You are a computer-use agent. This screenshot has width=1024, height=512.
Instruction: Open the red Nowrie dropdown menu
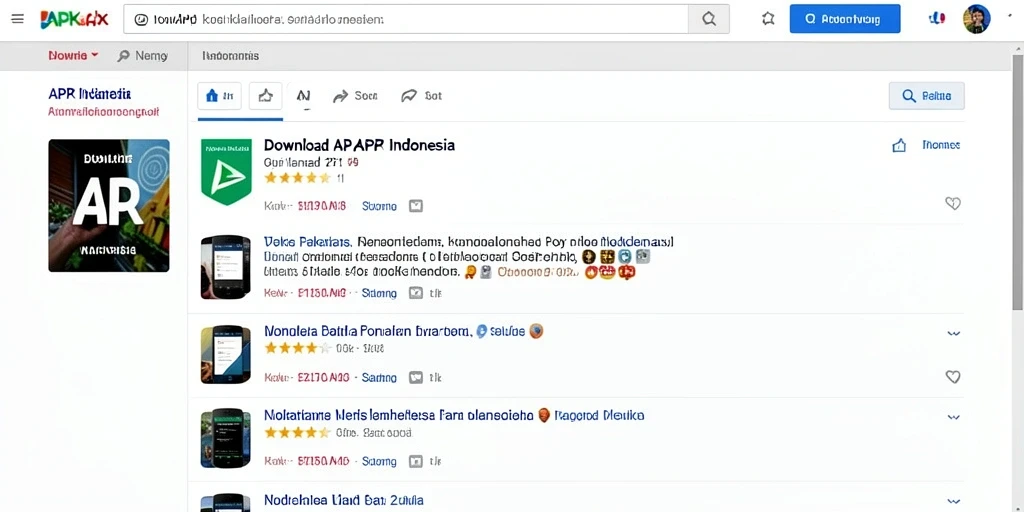pyautogui.click(x=73, y=56)
